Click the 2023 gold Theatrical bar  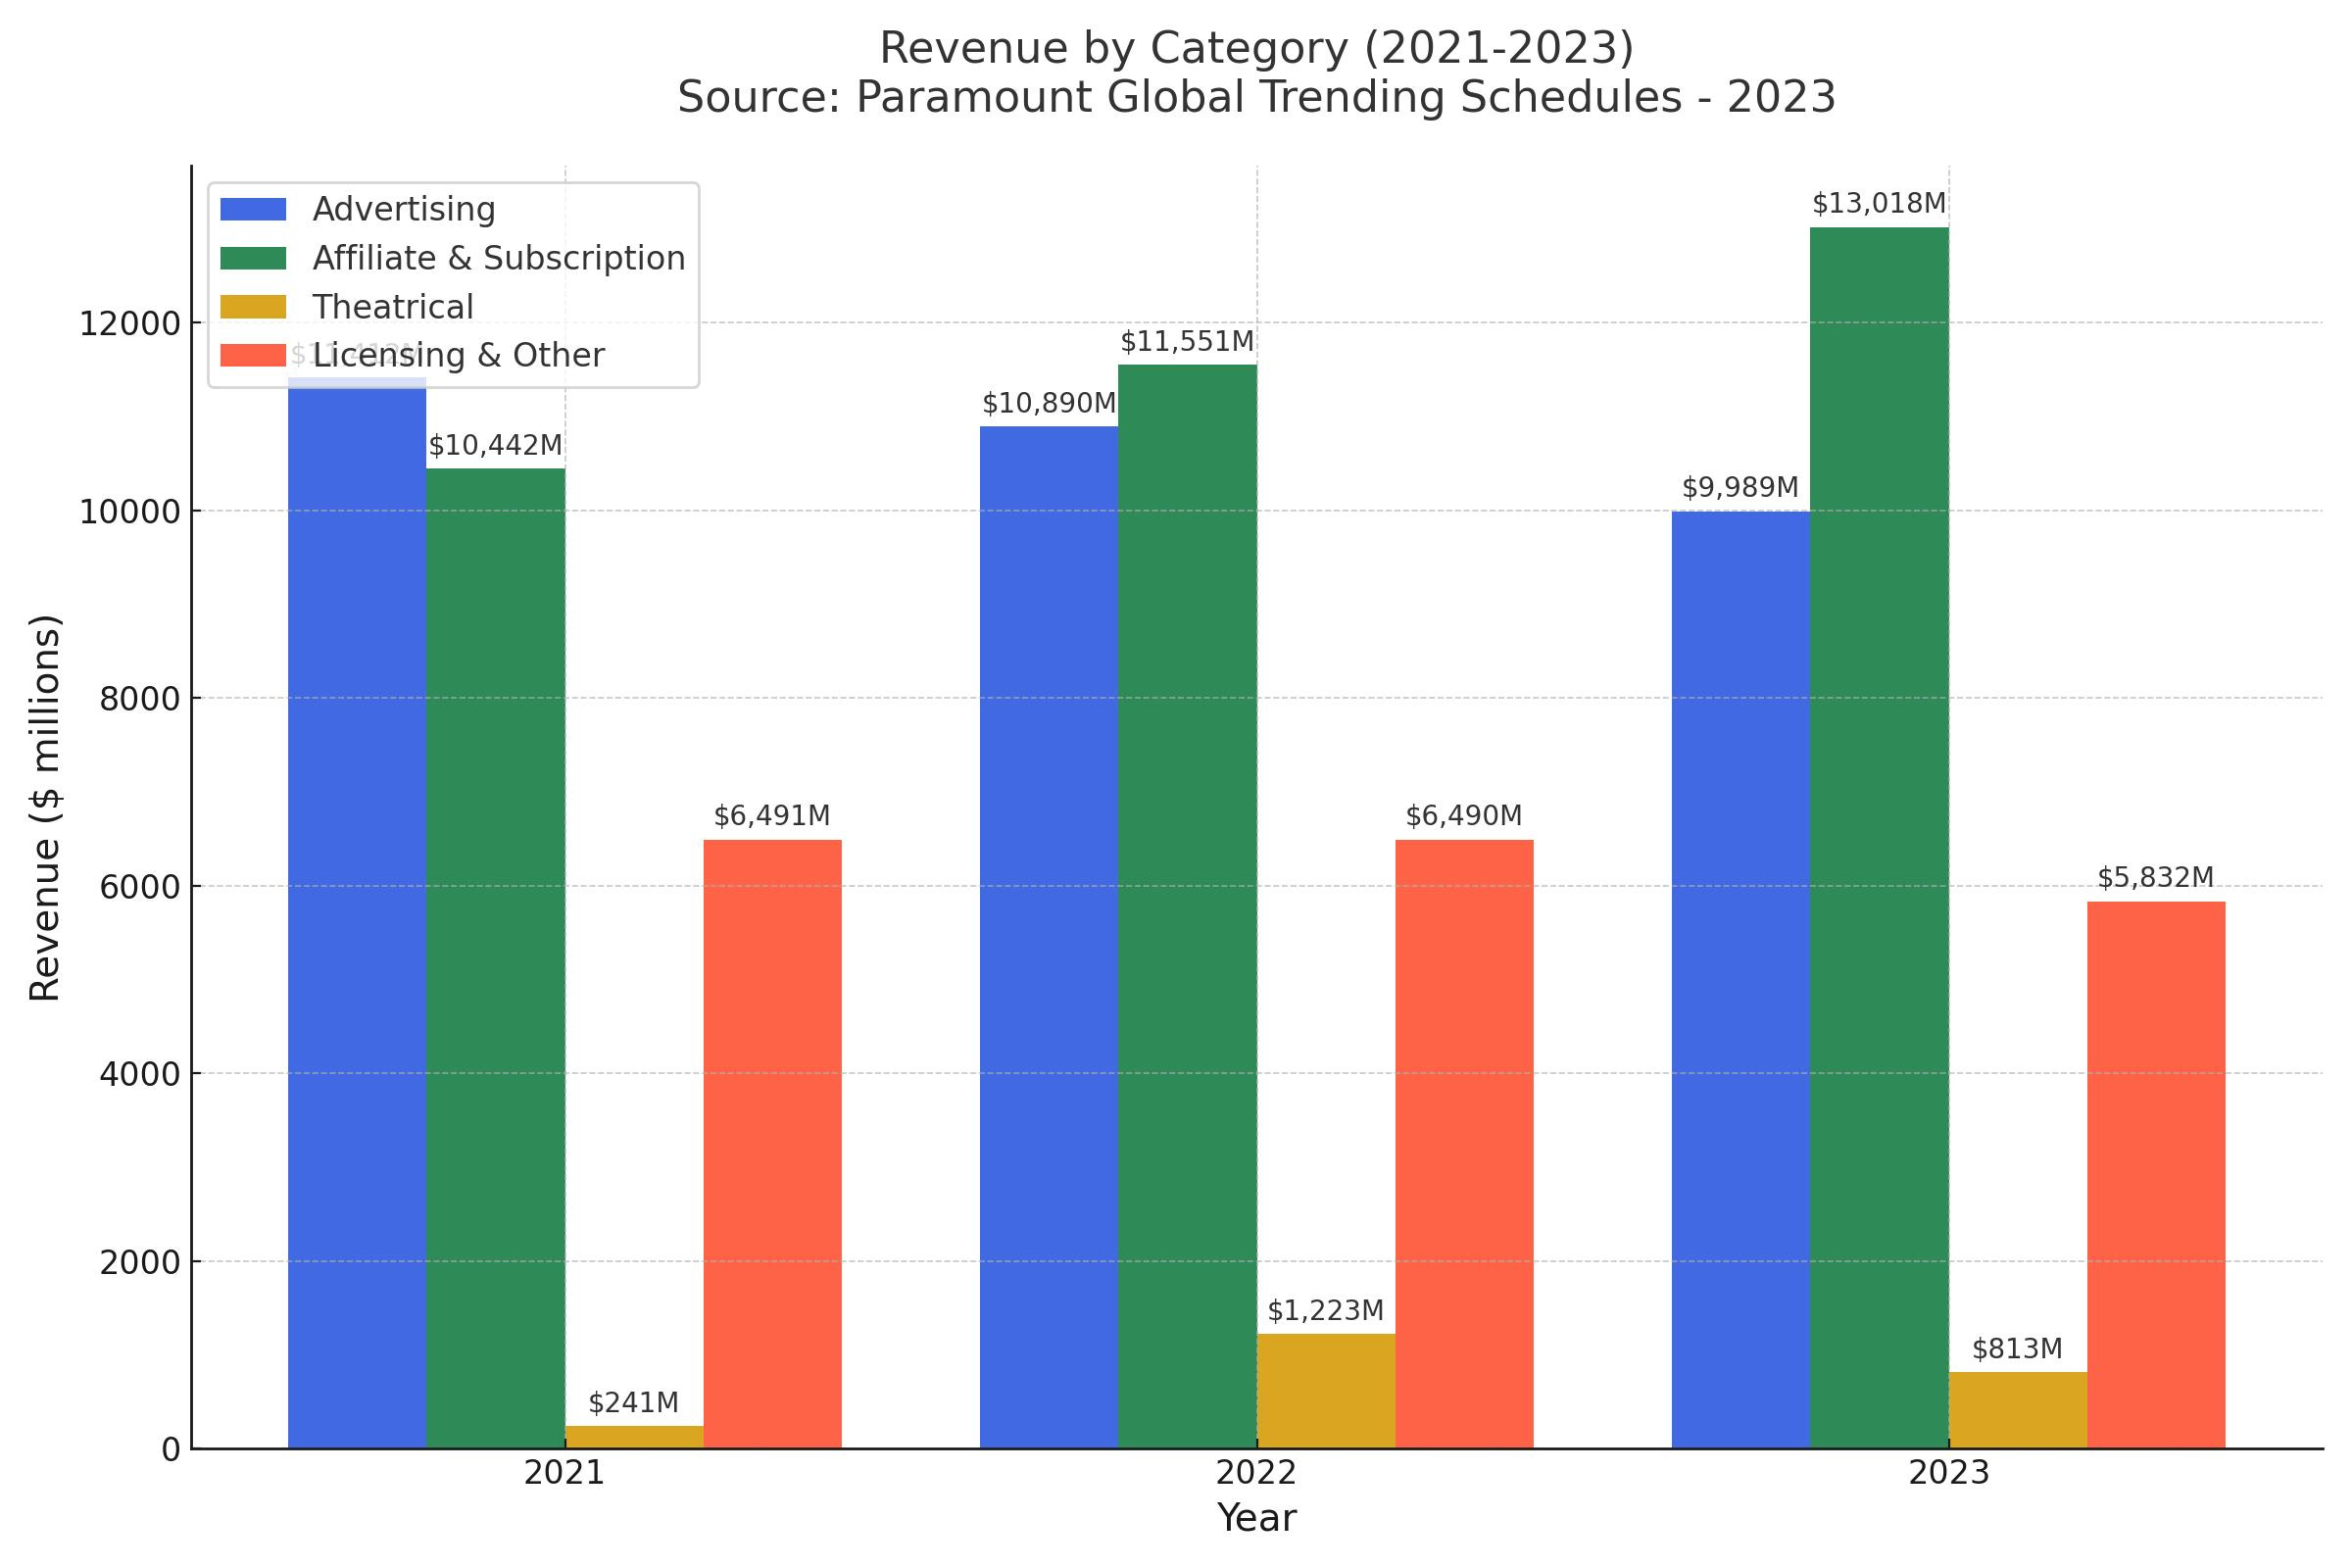(2018, 1410)
